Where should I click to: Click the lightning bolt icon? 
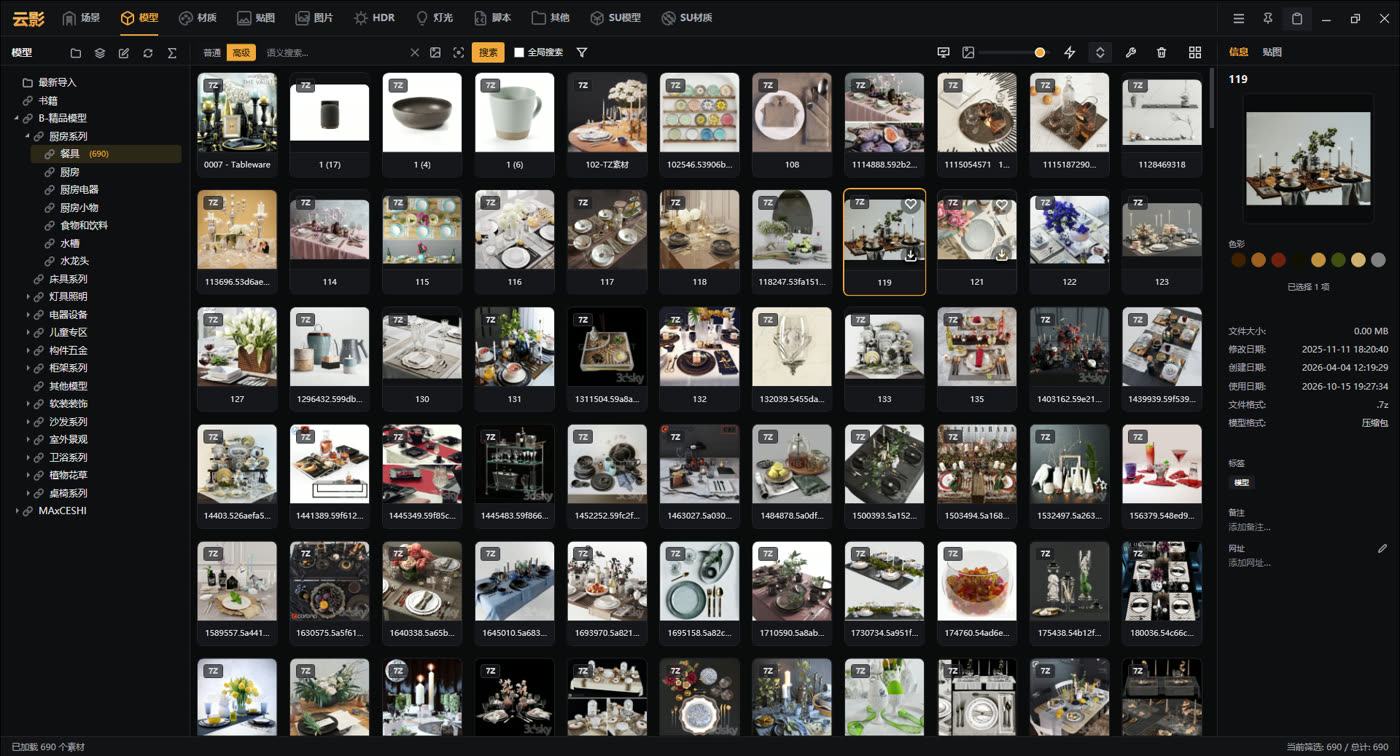[1069, 53]
